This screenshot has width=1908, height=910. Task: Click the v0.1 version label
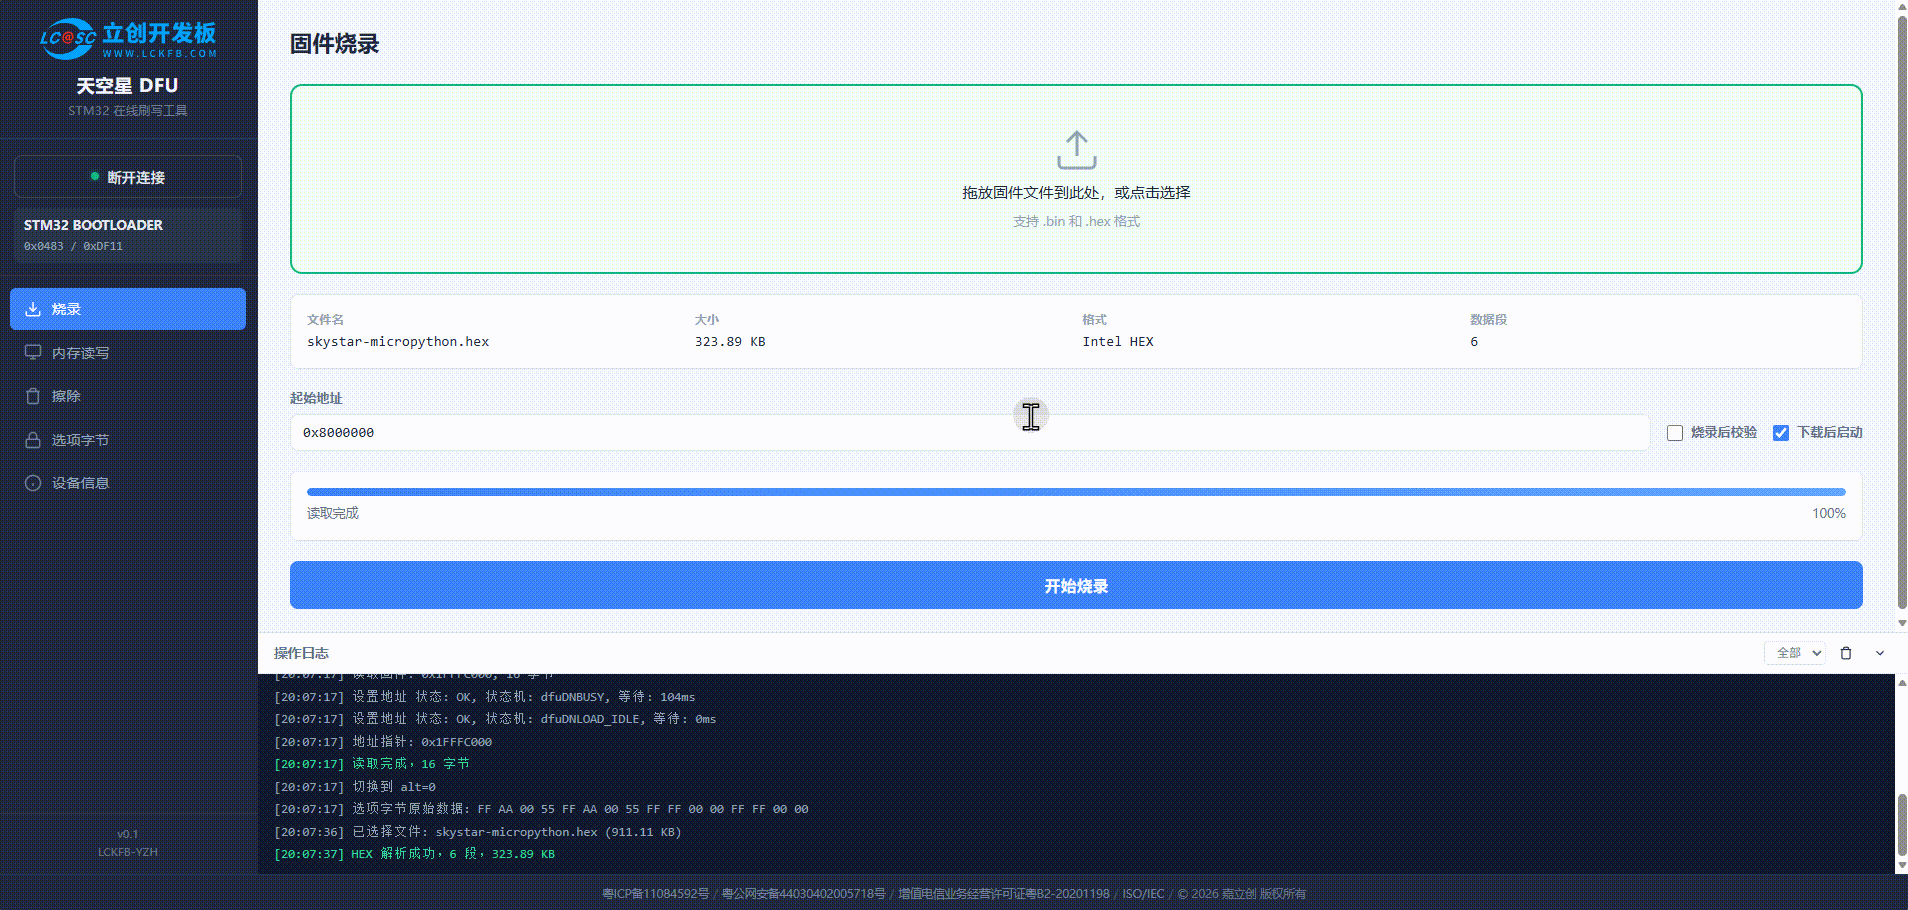[128, 834]
